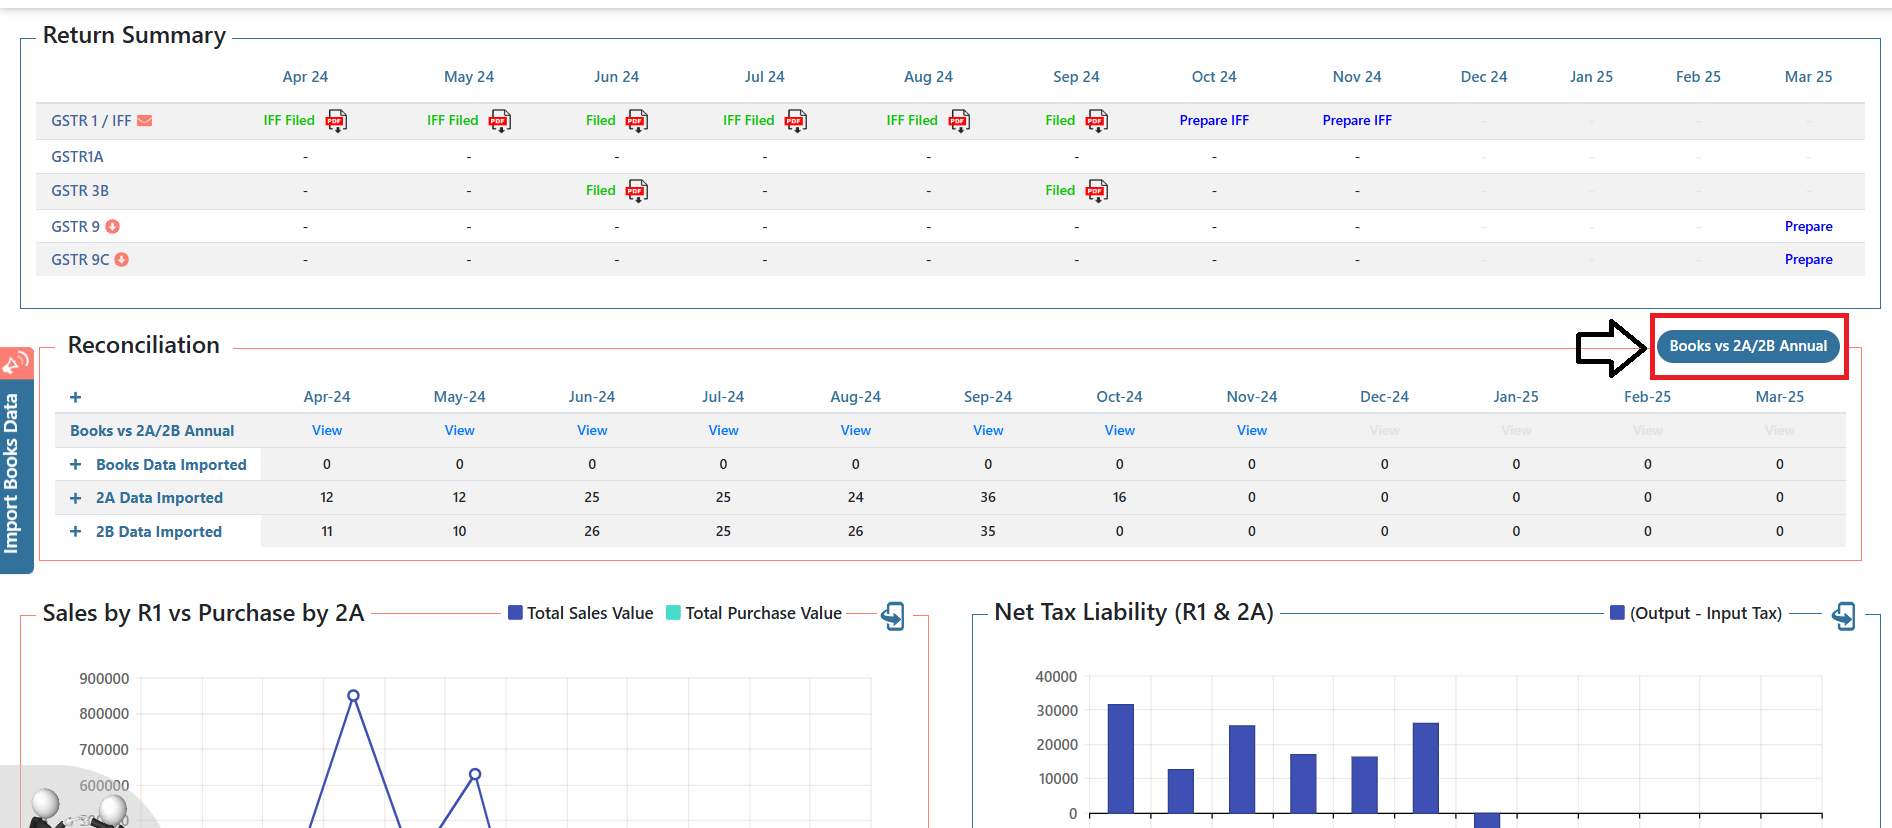1892x828 pixels.
Task: Click the plus icon in the Reconciliation header row
Action: pyautogui.click(x=75, y=397)
